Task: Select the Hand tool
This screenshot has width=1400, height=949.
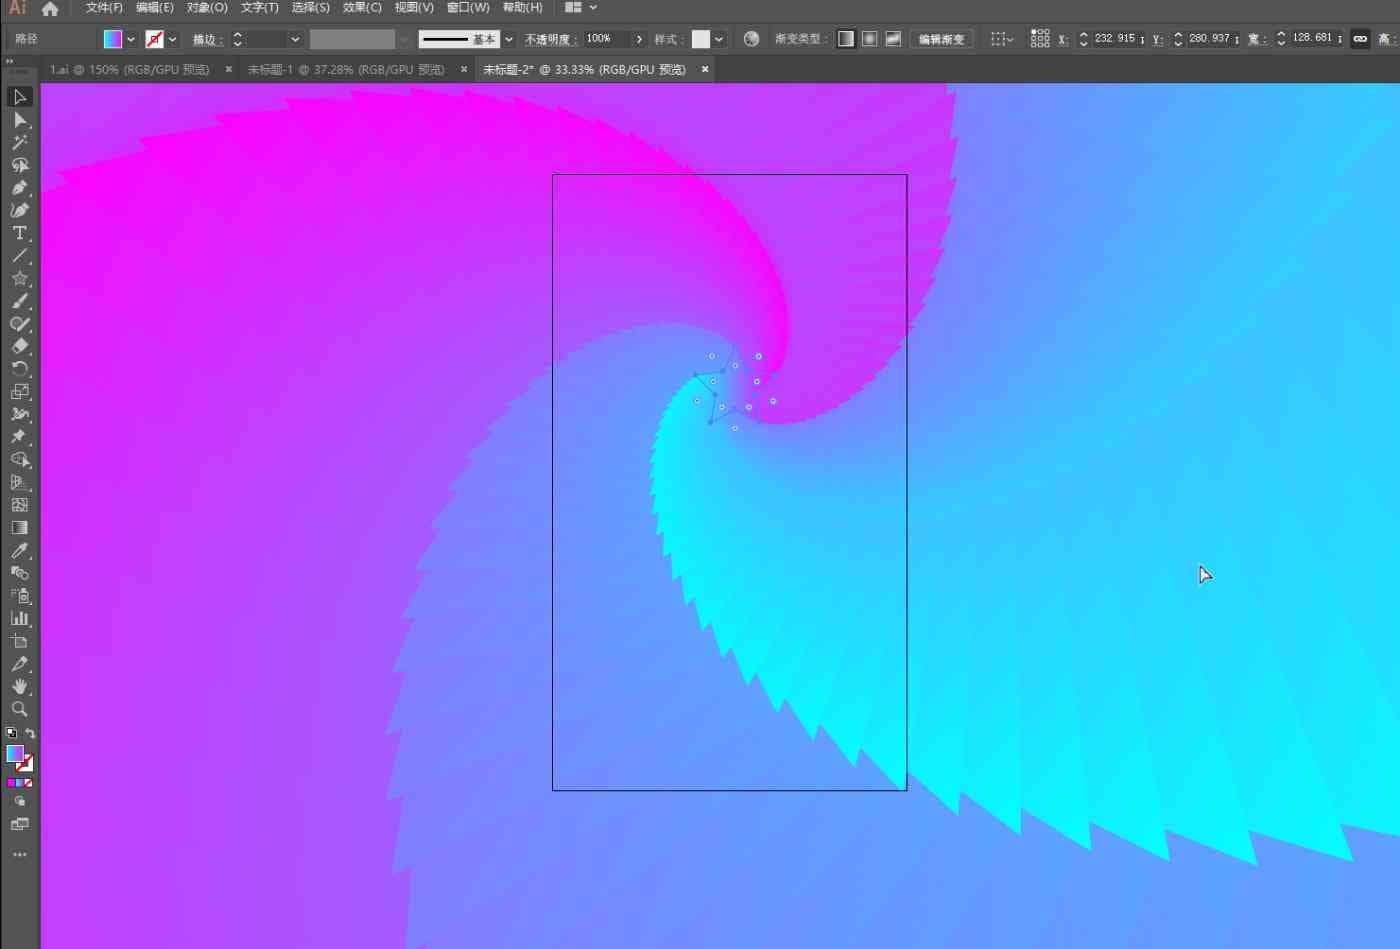Action: click(19, 687)
